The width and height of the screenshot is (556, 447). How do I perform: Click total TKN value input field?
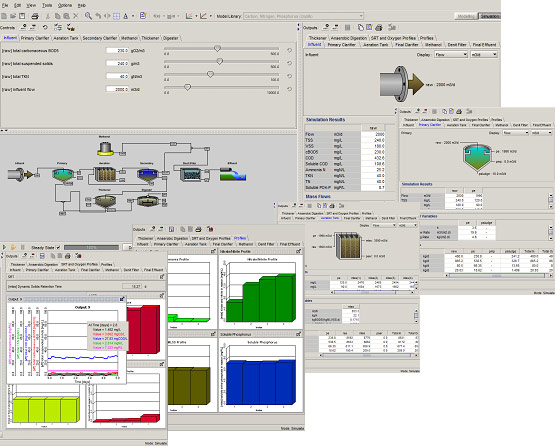117,76
